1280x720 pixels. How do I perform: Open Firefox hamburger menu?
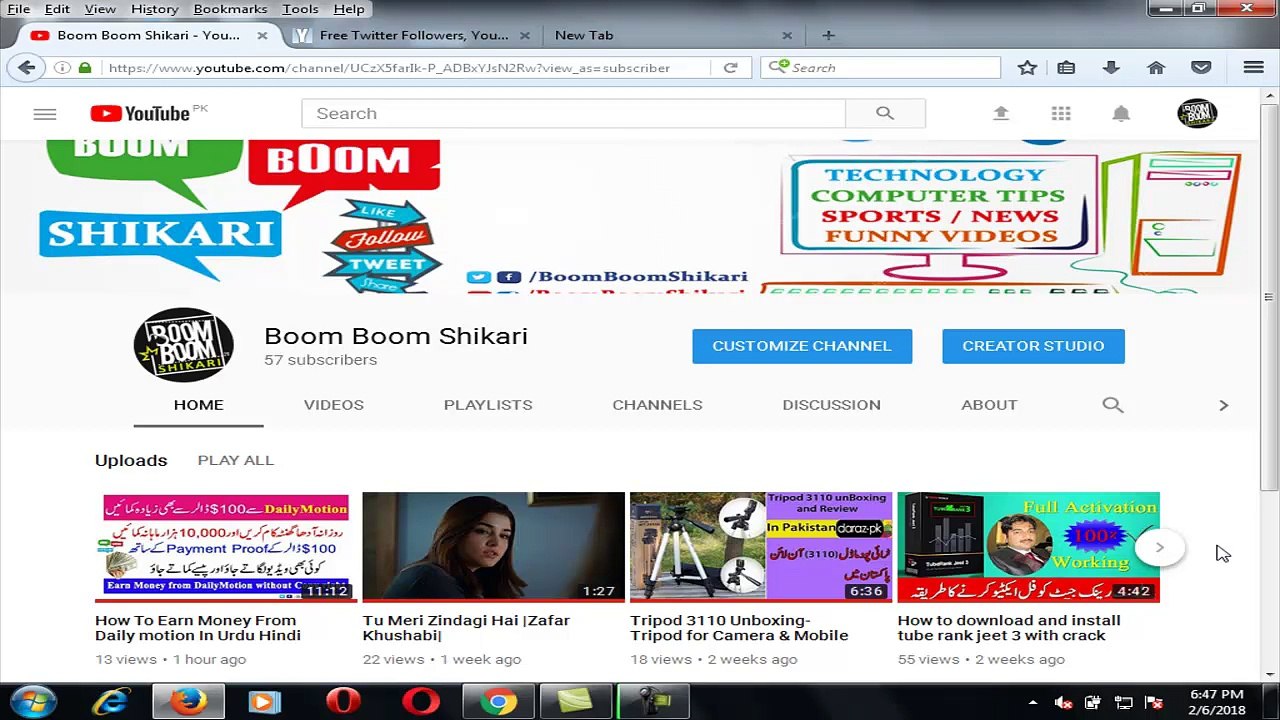[x=1253, y=68]
